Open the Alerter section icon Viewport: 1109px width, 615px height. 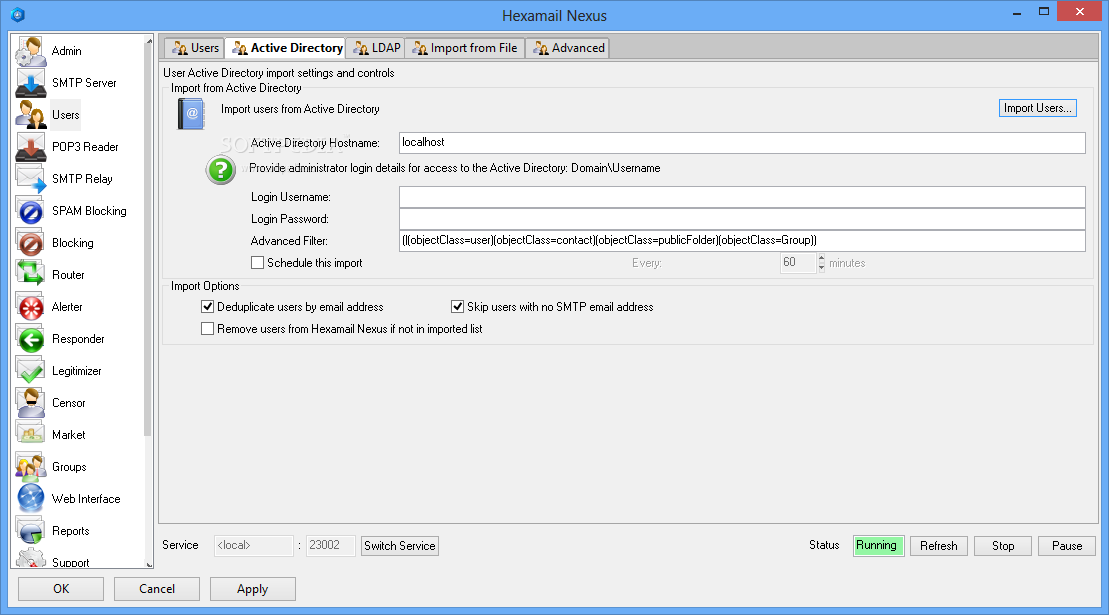[31, 307]
